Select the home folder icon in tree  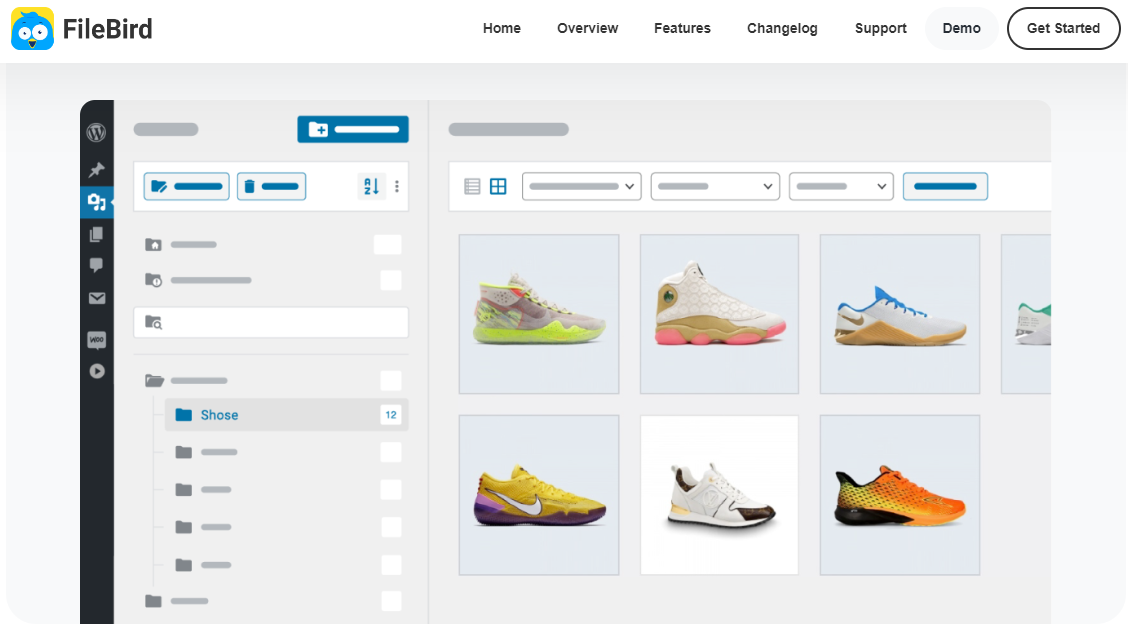(151, 244)
